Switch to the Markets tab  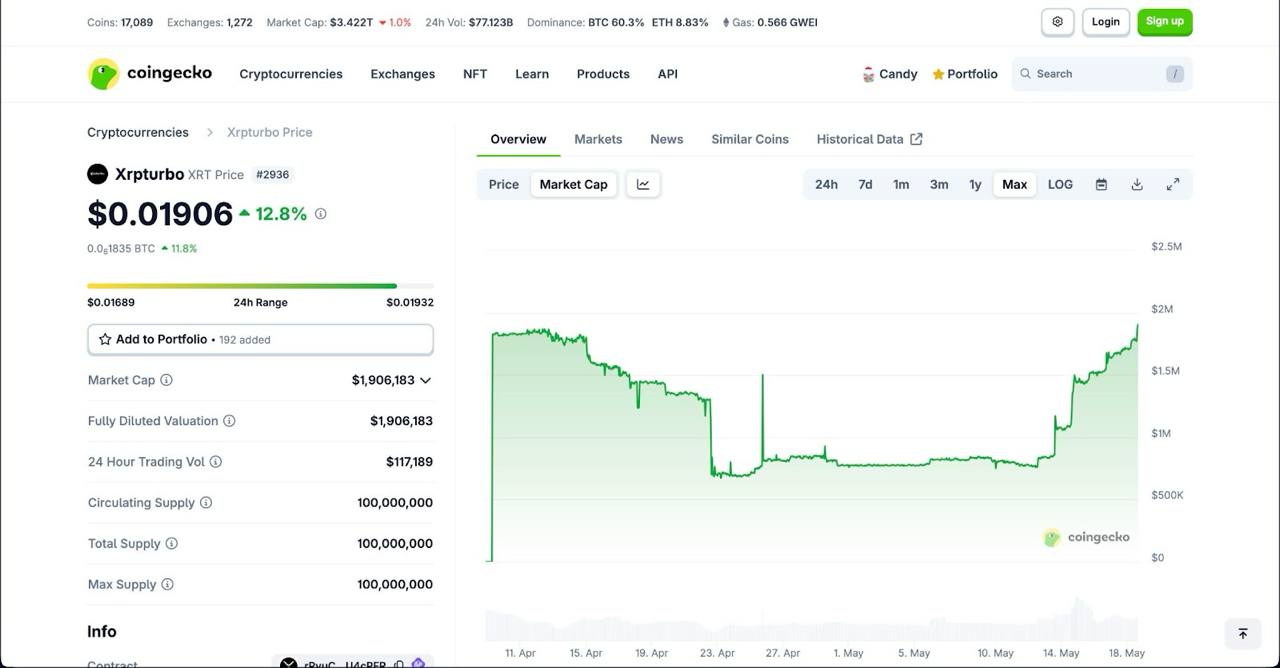(x=598, y=139)
